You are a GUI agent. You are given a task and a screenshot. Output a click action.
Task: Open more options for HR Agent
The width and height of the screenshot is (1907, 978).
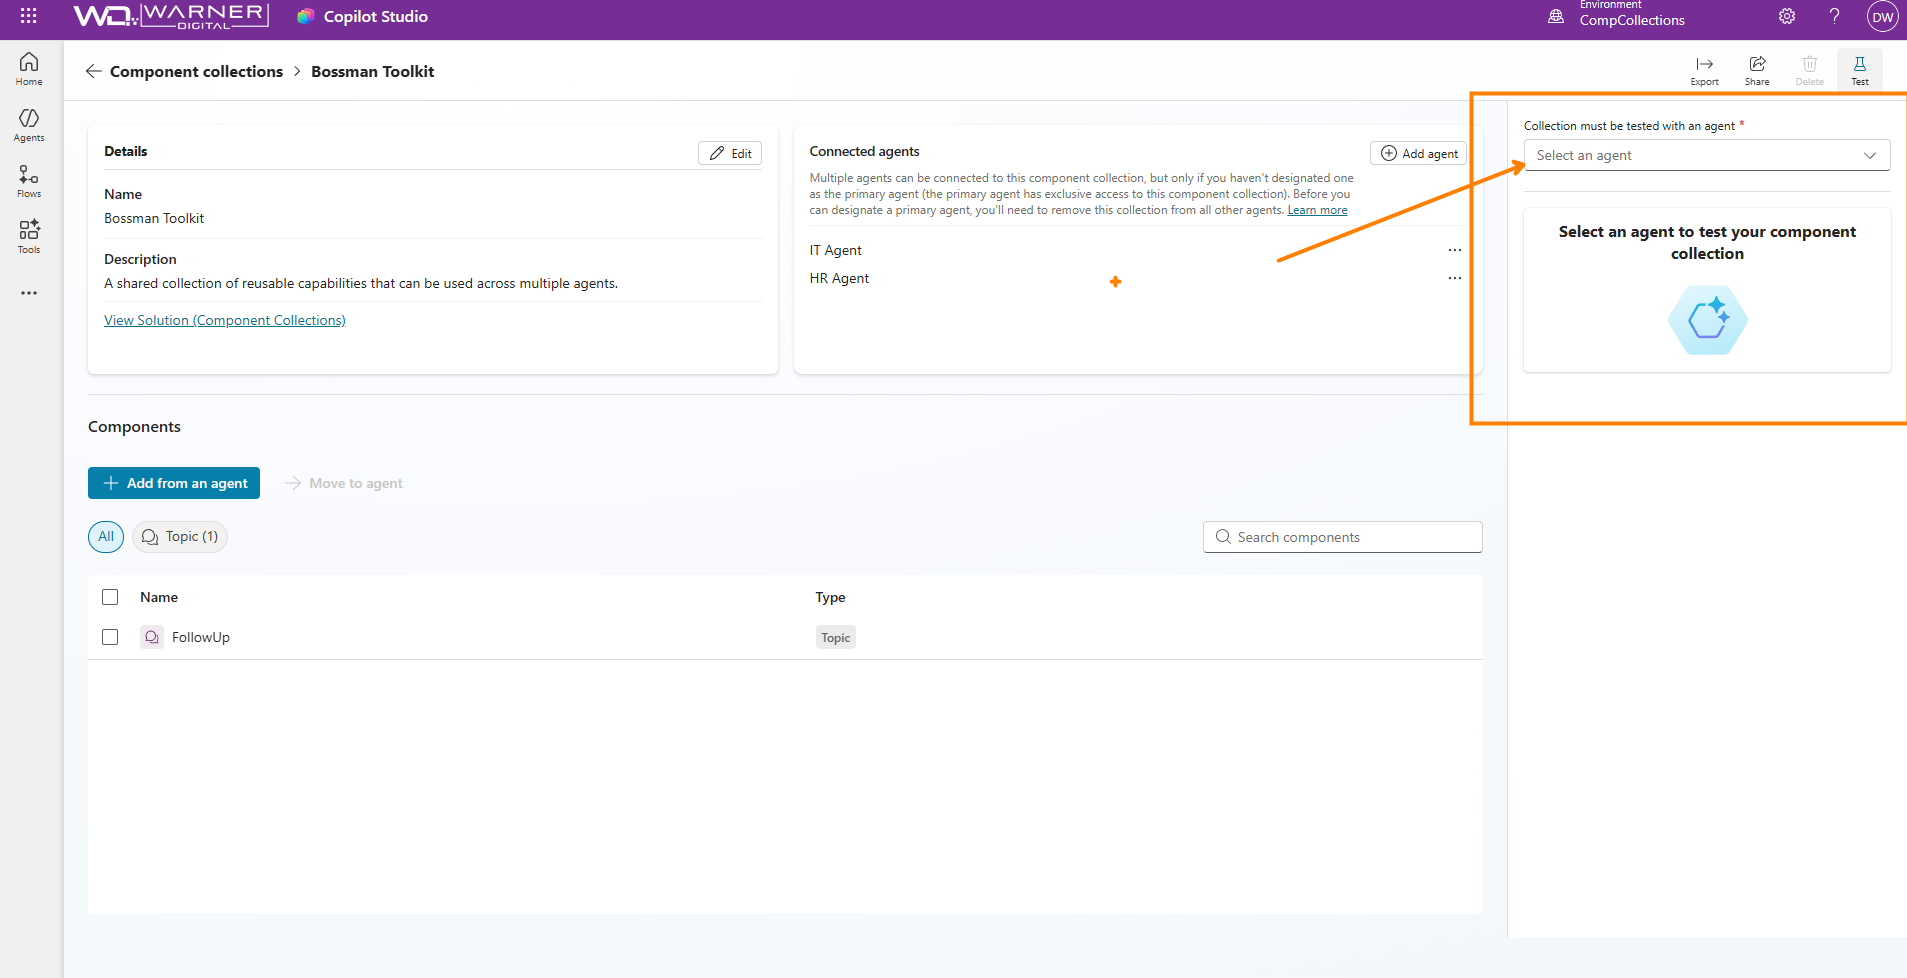point(1454,278)
